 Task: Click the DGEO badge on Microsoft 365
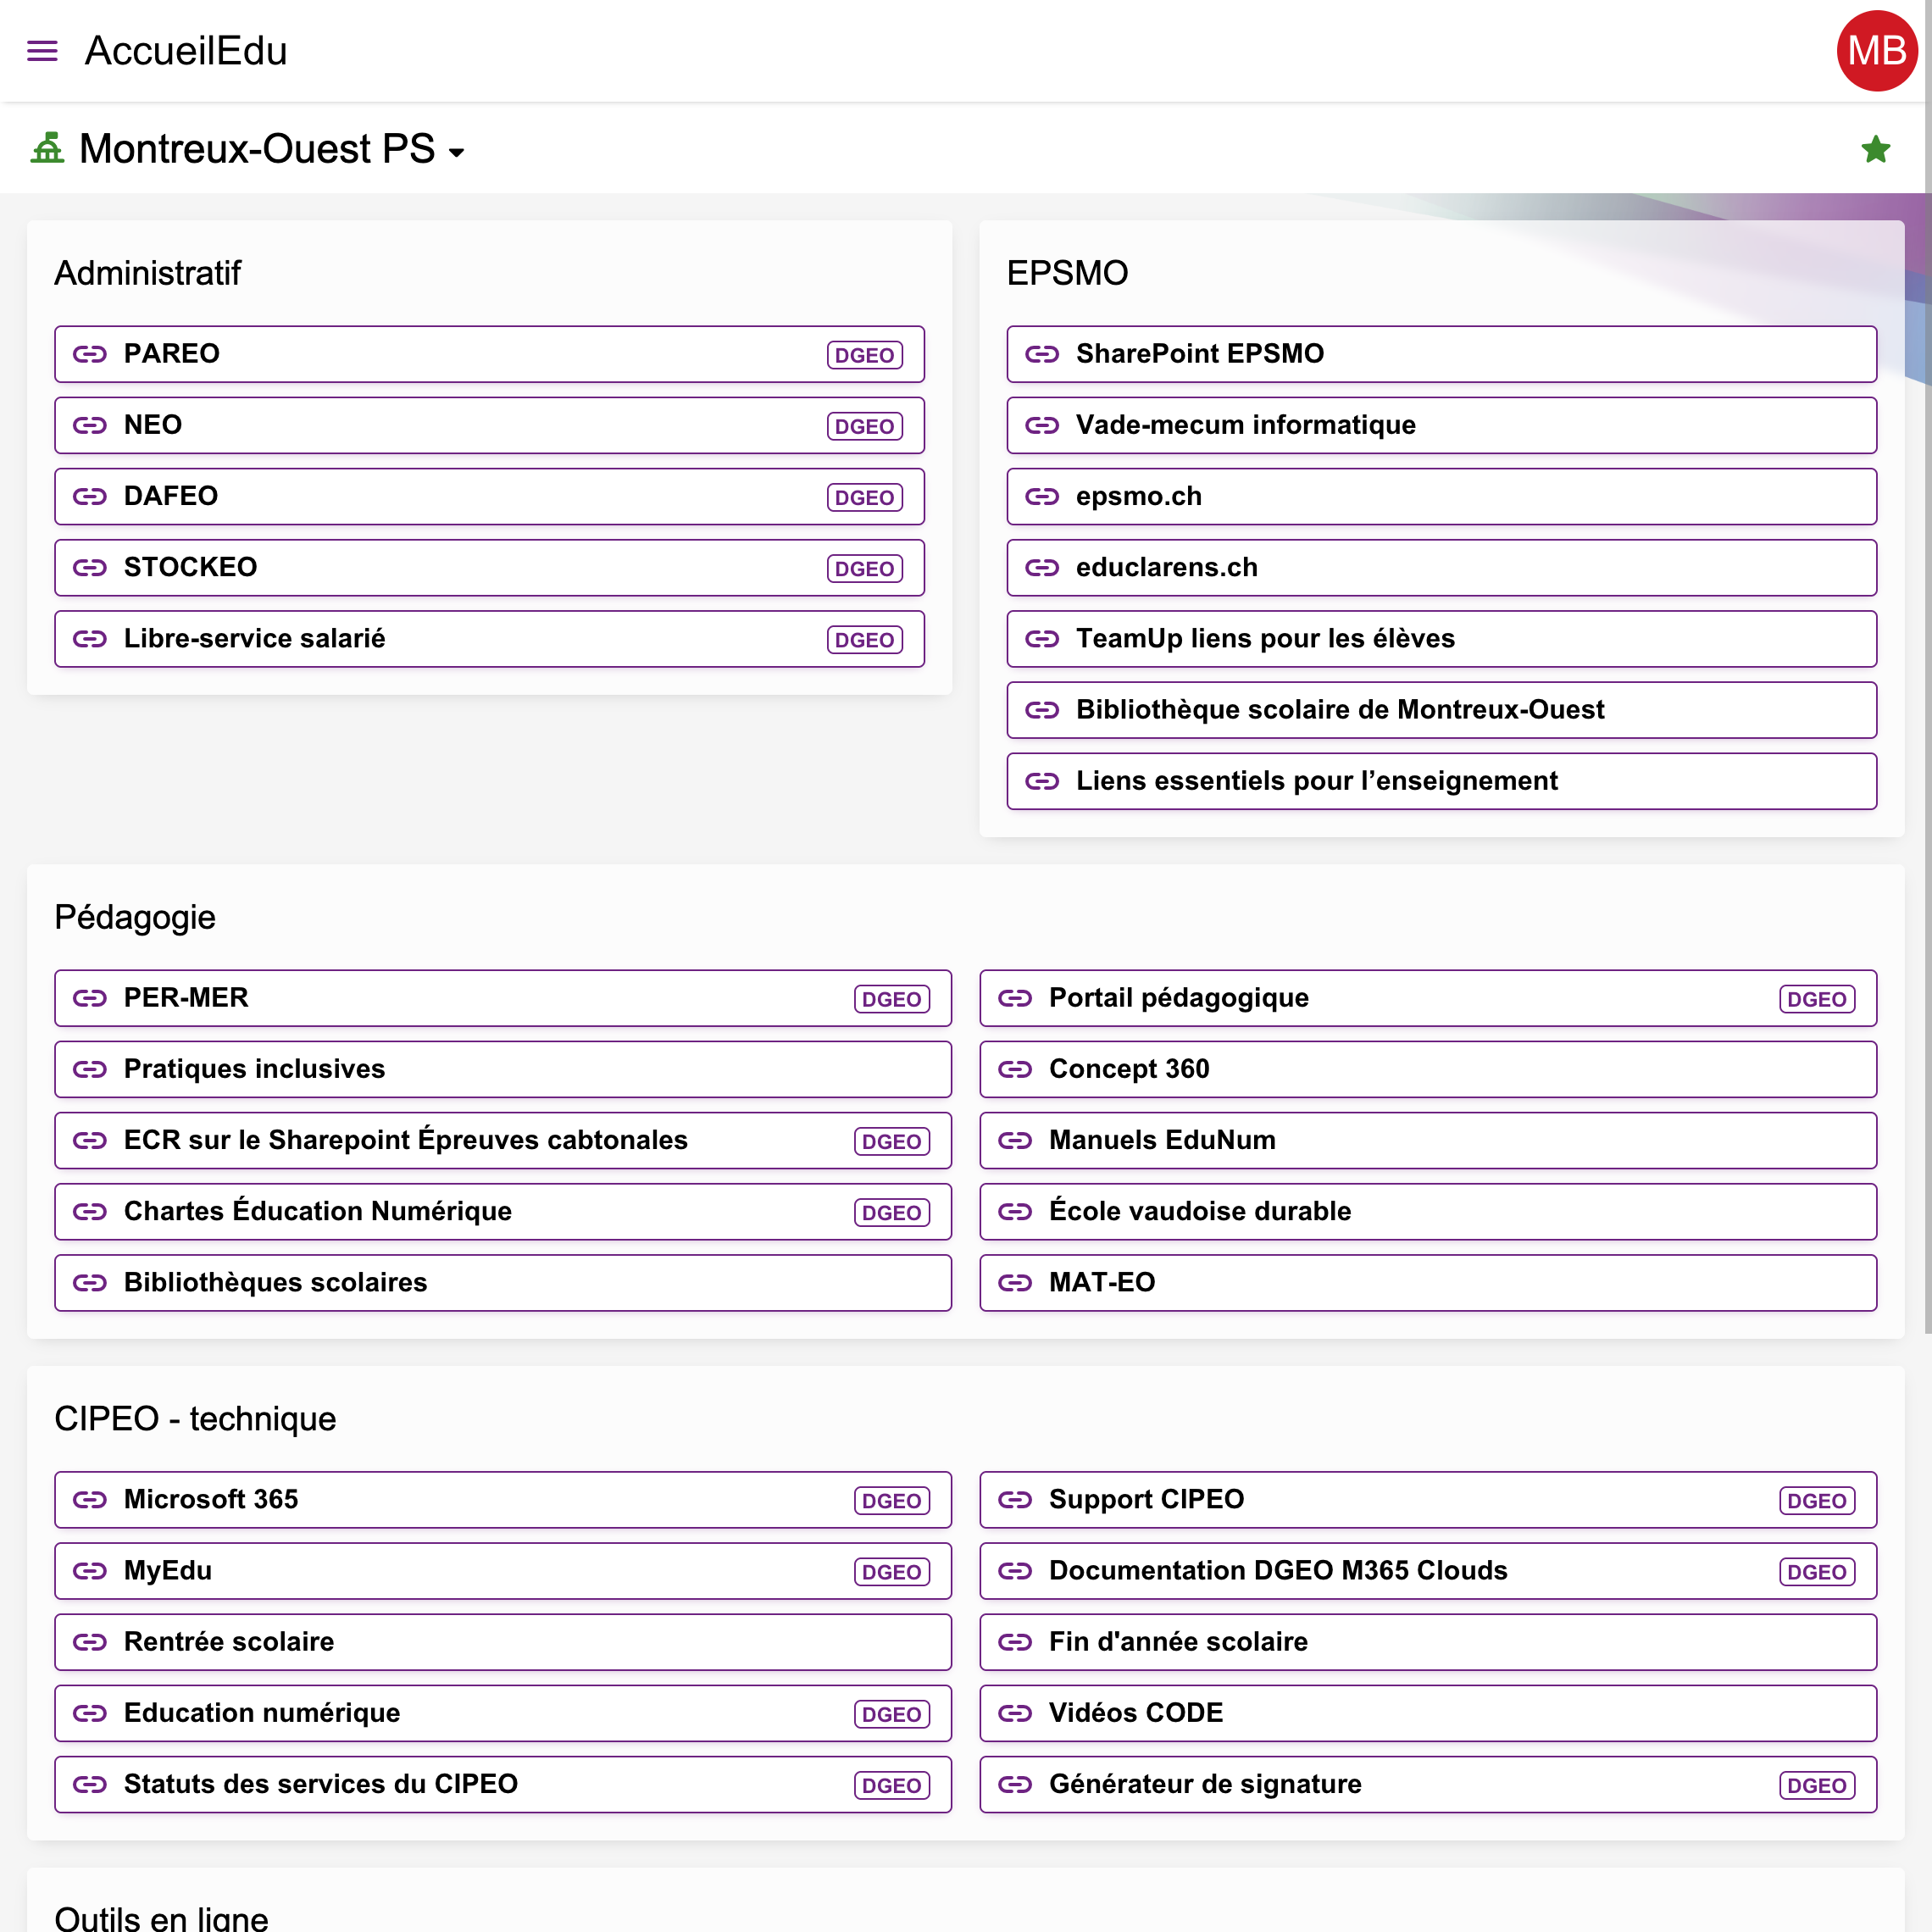click(x=891, y=1500)
